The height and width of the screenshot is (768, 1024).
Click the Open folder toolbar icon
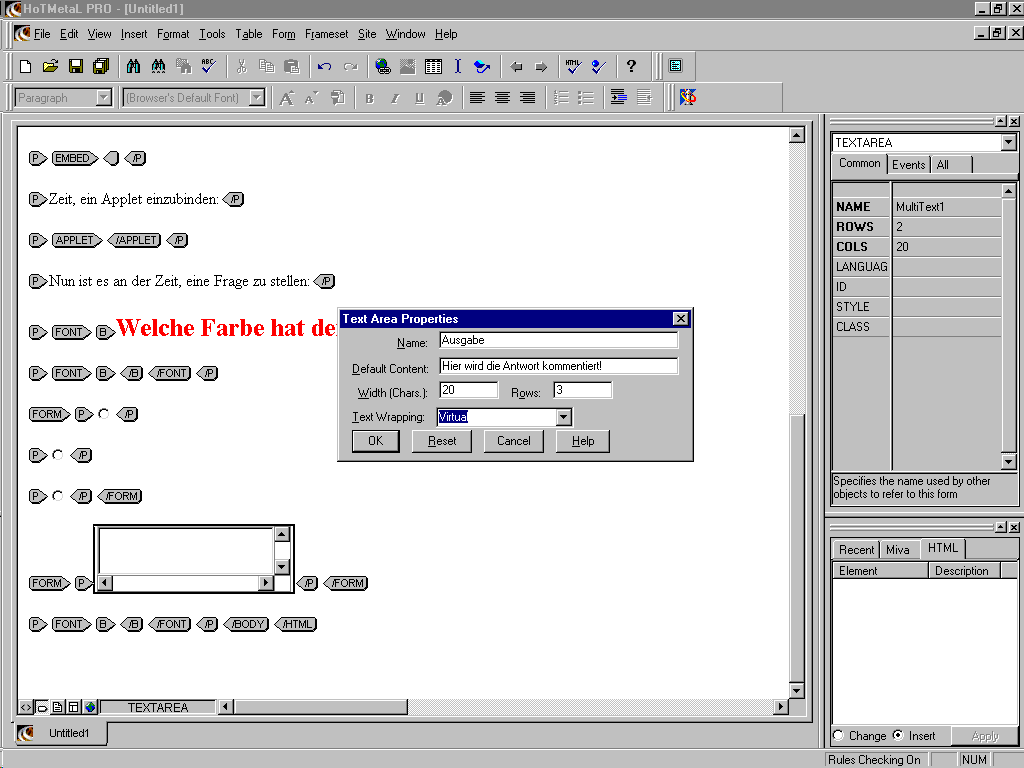coord(50,67)
